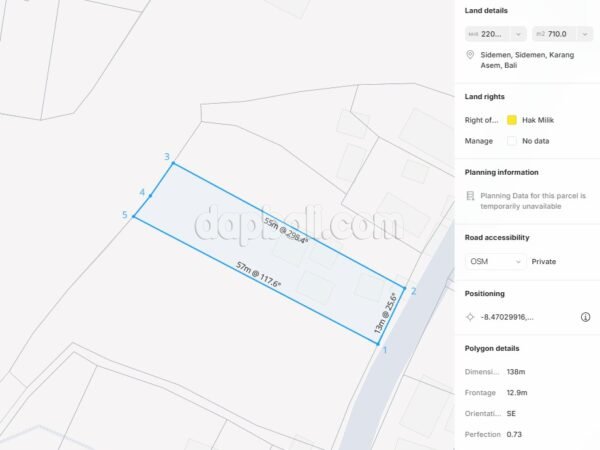Image resolution: width=600 pixels, height=450 pixels.
Task: Click the Private road accessibility label
Action: coord(544,262)
